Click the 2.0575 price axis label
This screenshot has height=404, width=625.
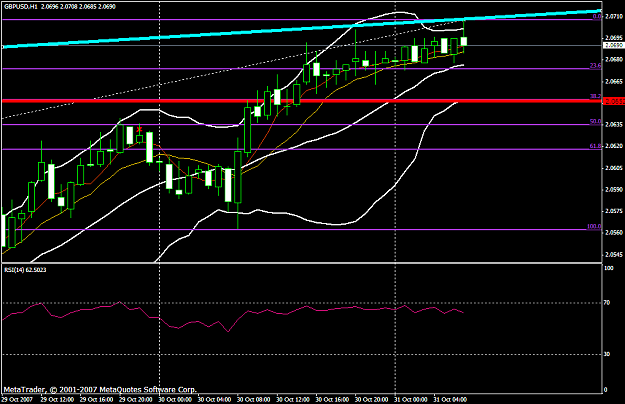click(x=614, y=211)
